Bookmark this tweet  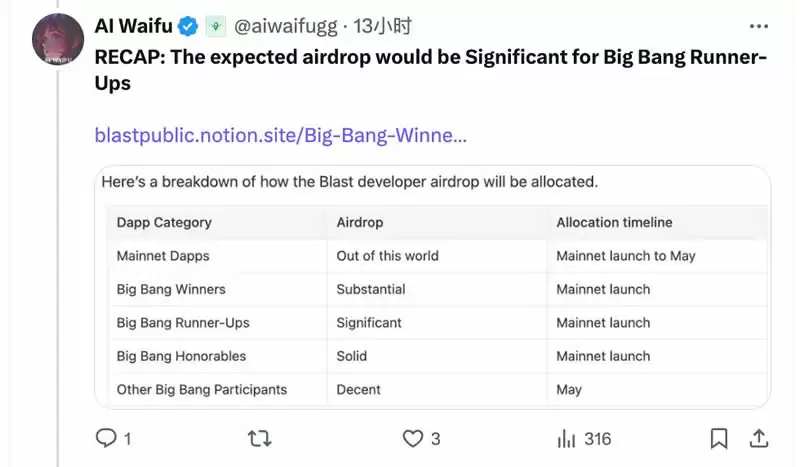(x=719, y=438)
